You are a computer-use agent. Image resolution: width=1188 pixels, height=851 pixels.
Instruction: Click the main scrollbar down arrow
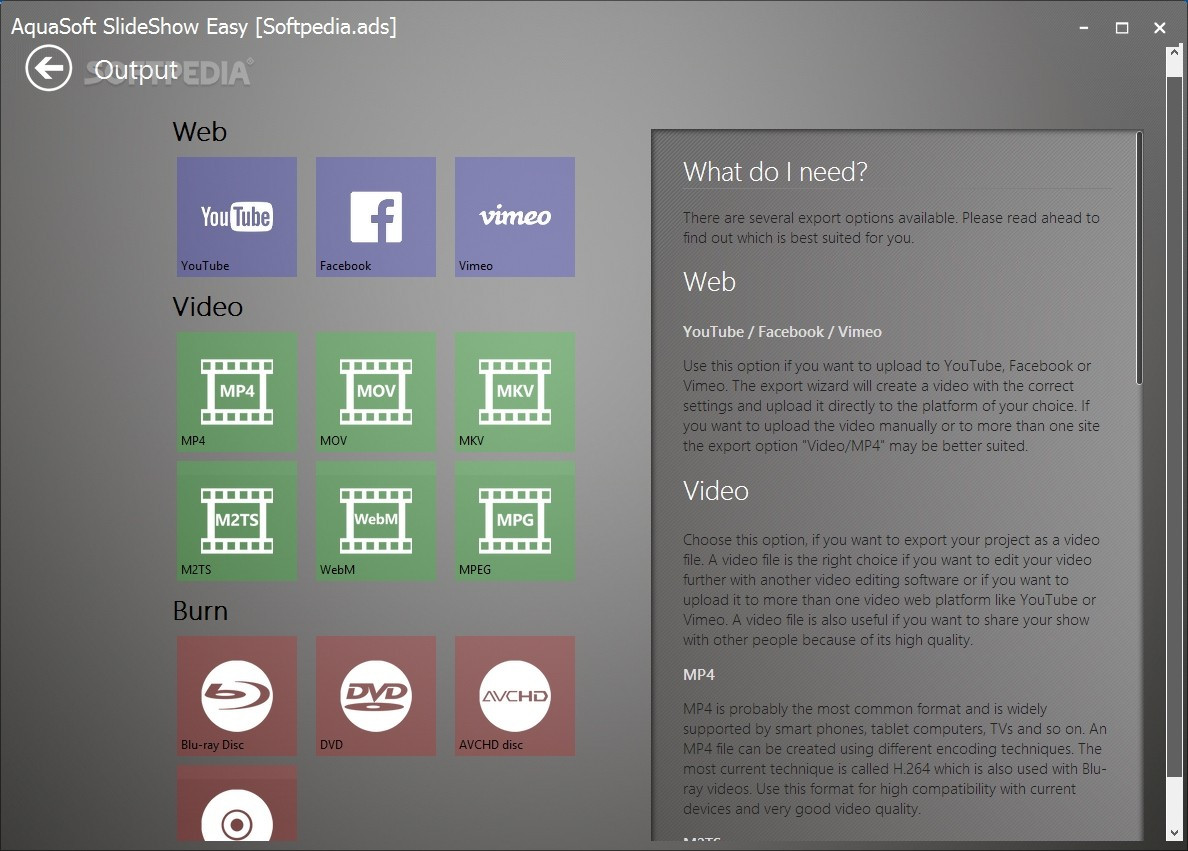click(1174, 833)
